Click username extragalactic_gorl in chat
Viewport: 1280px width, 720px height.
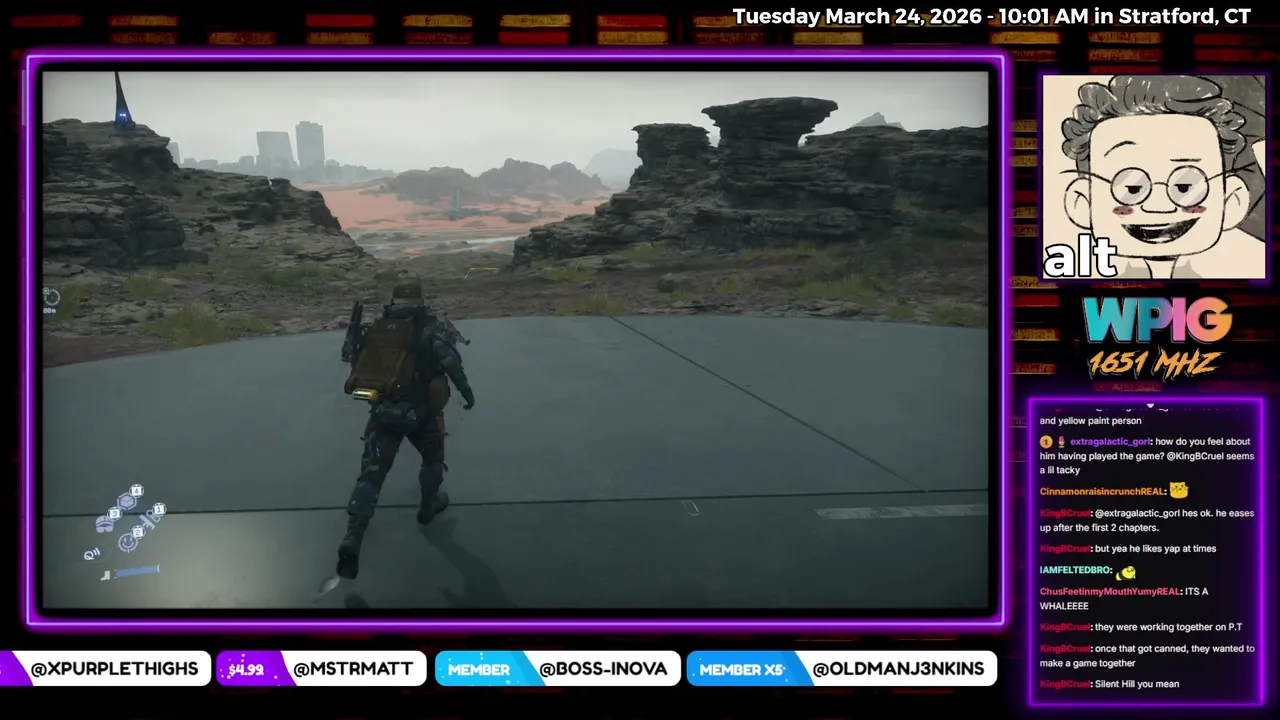[1110, 442]
